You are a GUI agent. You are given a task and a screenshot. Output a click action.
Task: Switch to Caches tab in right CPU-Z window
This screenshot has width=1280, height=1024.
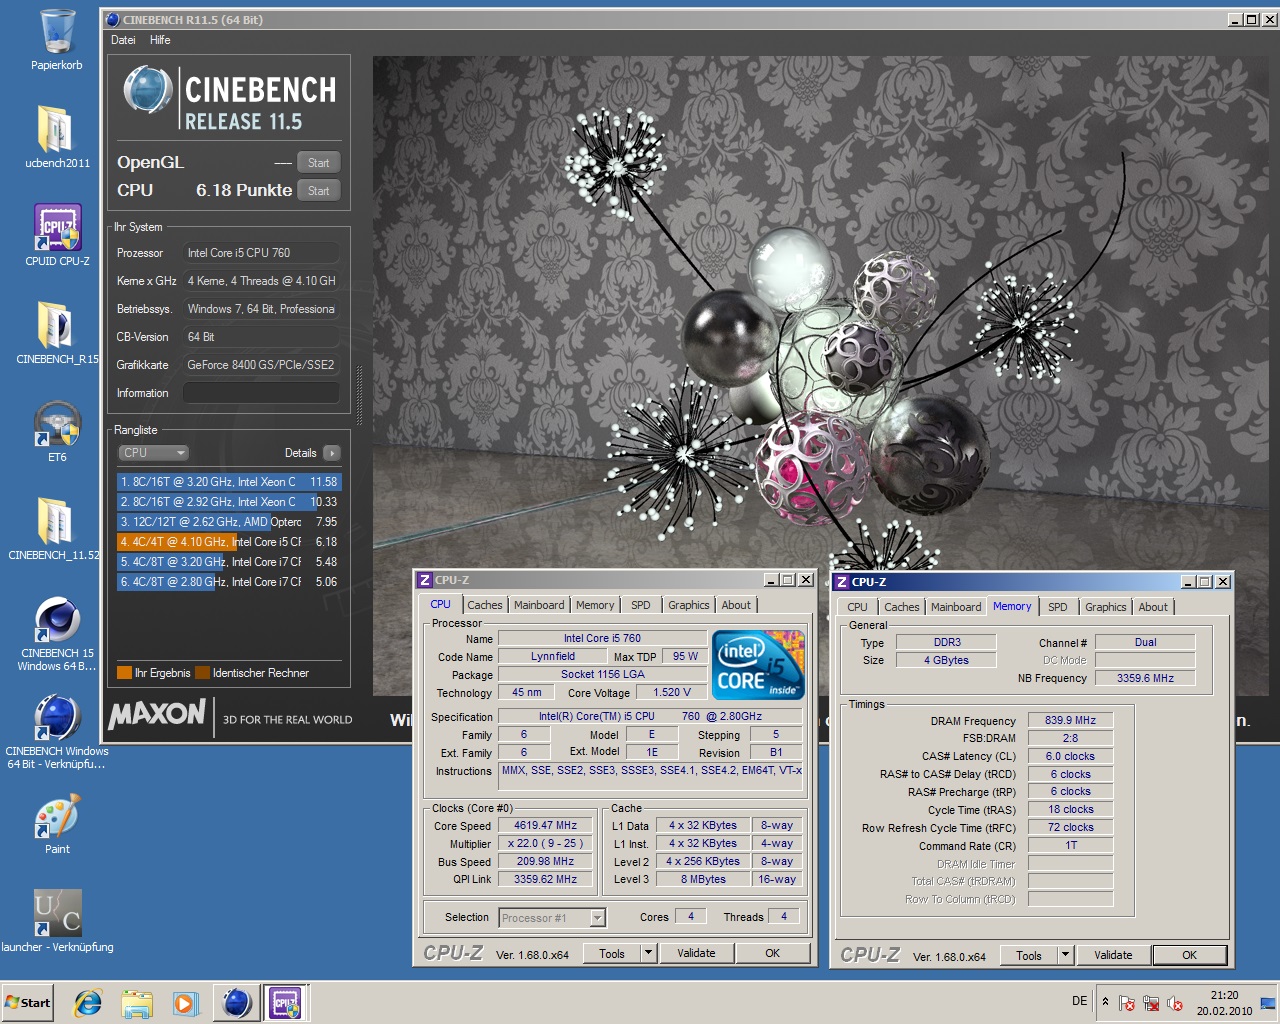tap(902, 607)
